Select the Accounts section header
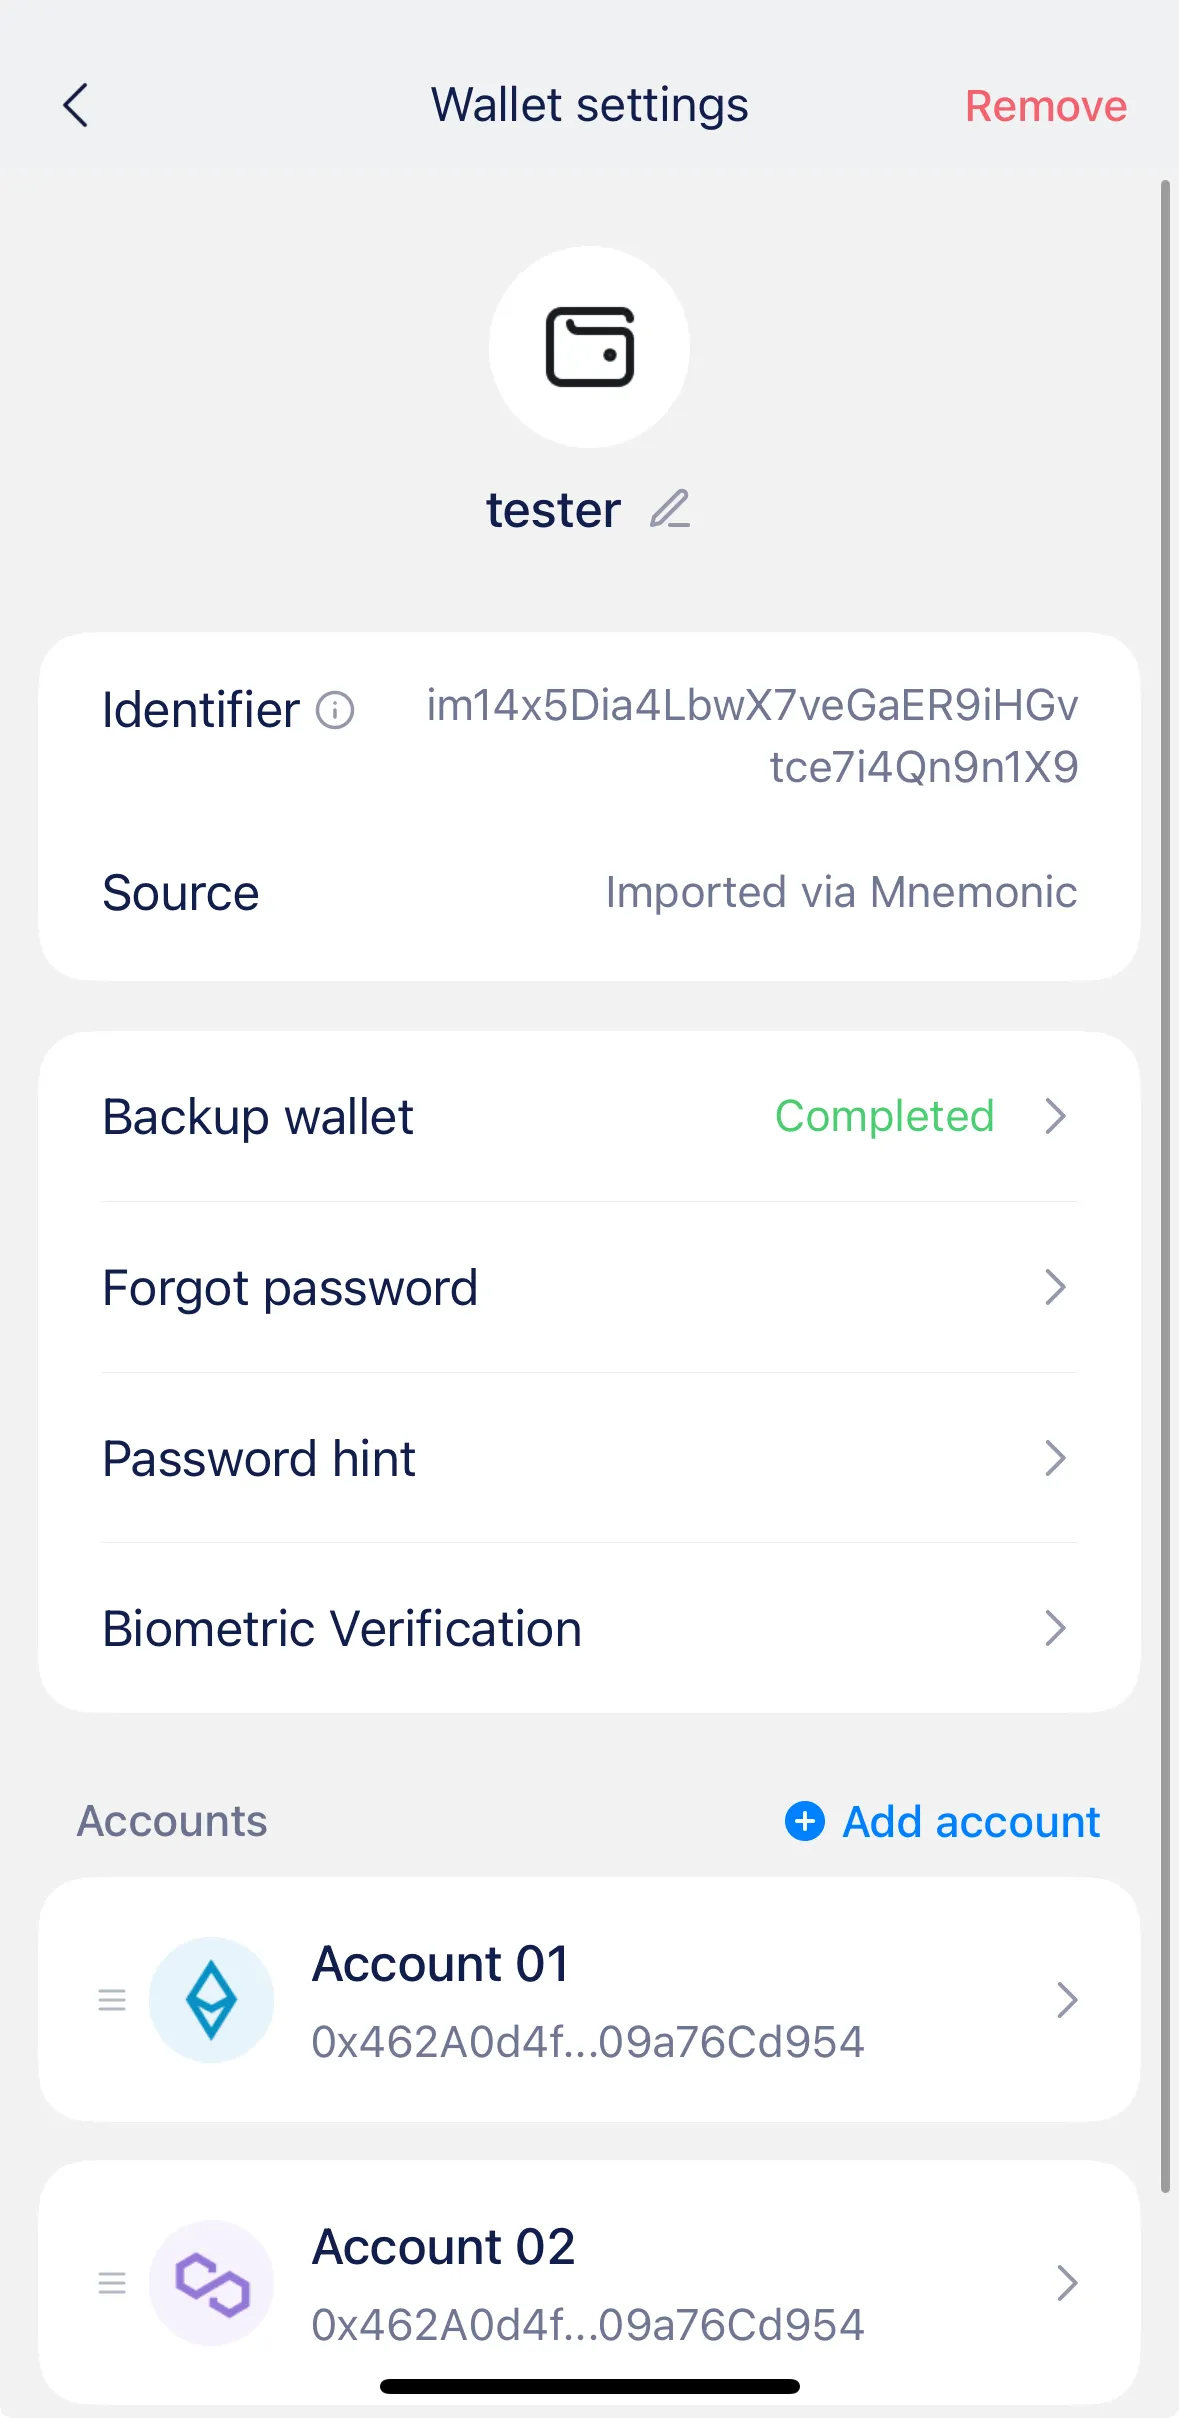 click(x=171, y=1821)
